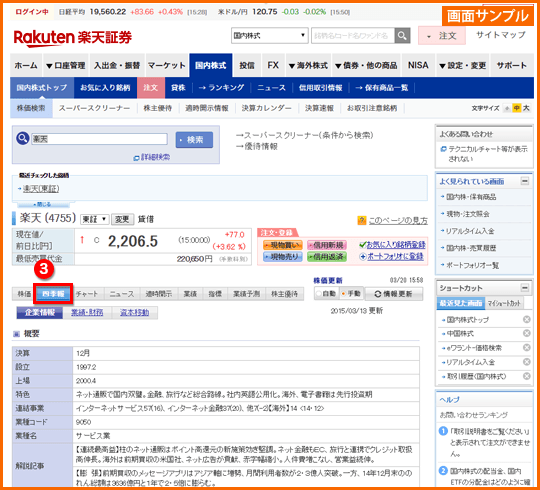Set font size to 大
Image resolution: width=540 pixels, height=490 pixels.
tap(526, 108)
